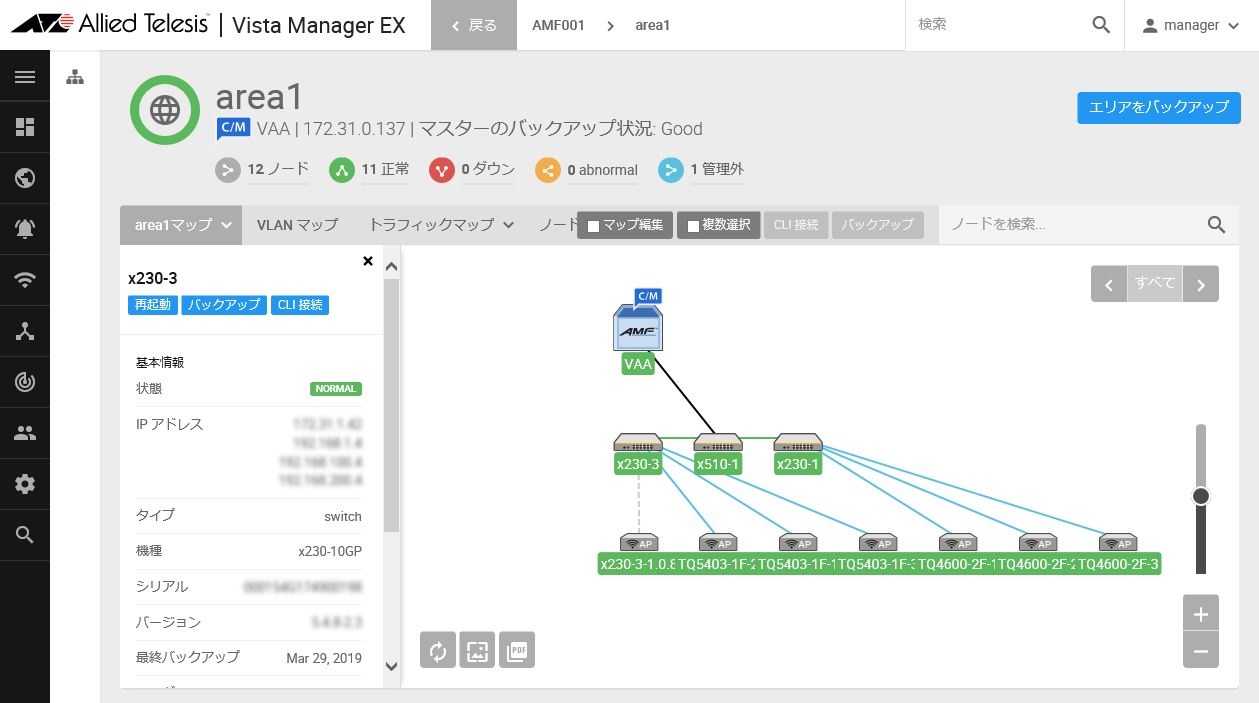Open the dashboard tiles icon in sidebar
The image size is (1259, 703).
25,127
